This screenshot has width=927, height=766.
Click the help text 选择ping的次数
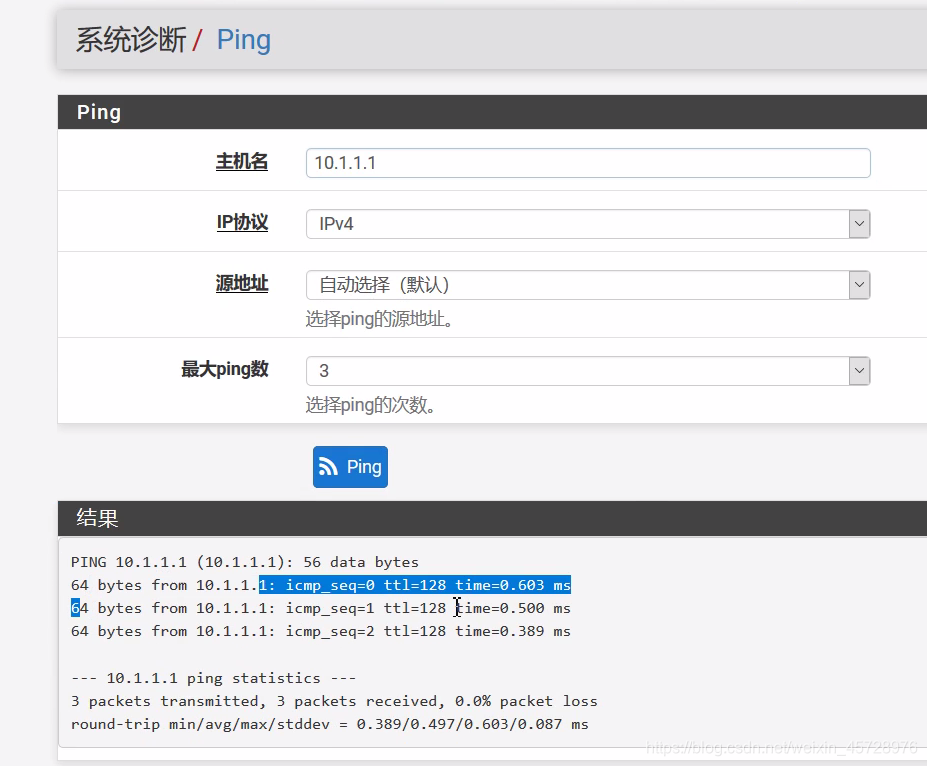click(x=371, y=405)
